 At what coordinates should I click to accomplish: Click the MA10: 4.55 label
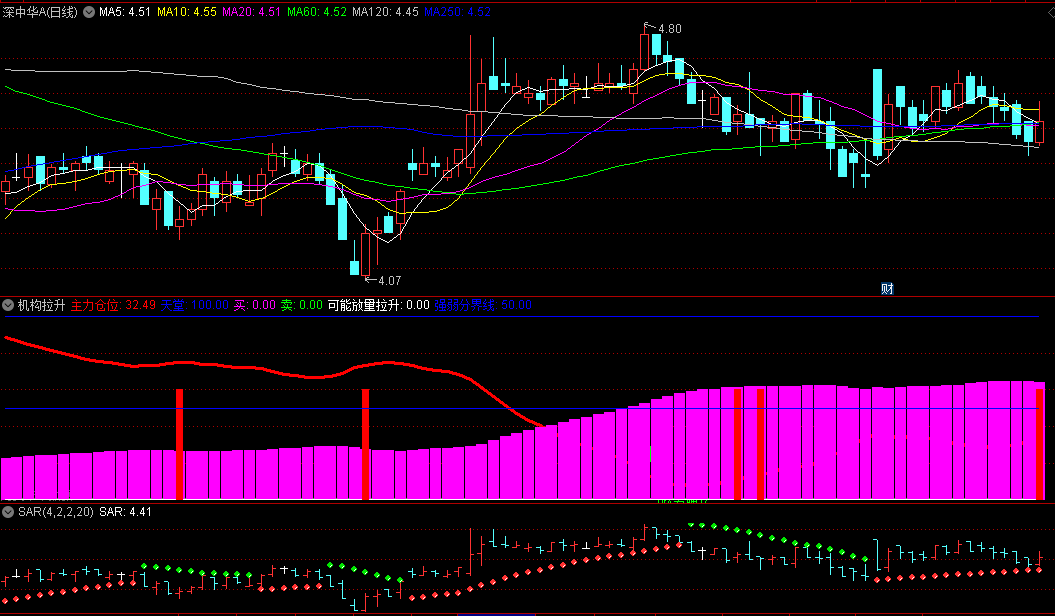[x=187, y=12]
